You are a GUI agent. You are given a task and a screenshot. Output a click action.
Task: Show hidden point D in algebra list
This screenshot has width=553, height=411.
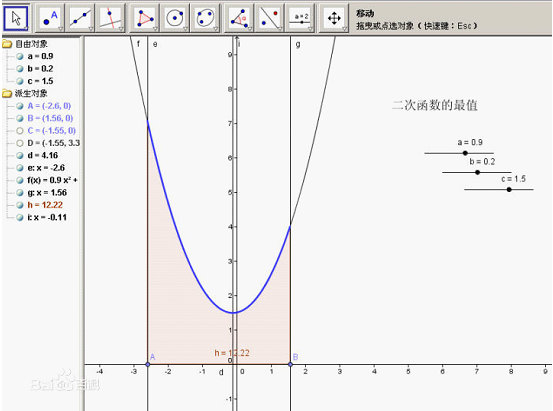point(20,143)
